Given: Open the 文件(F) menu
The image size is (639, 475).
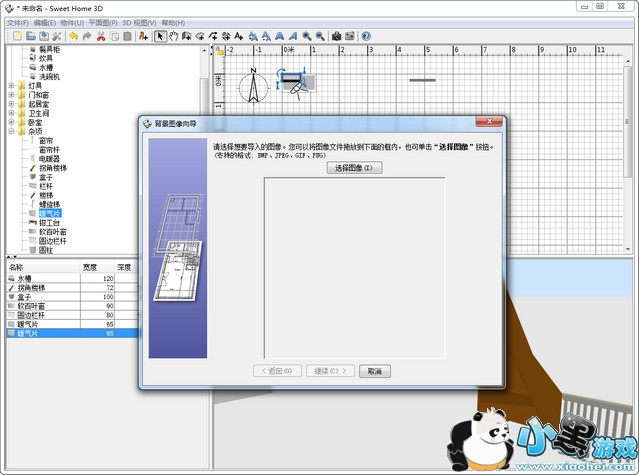Looking at the screenshot, I should pyautogui.click(x=17, y=22).
